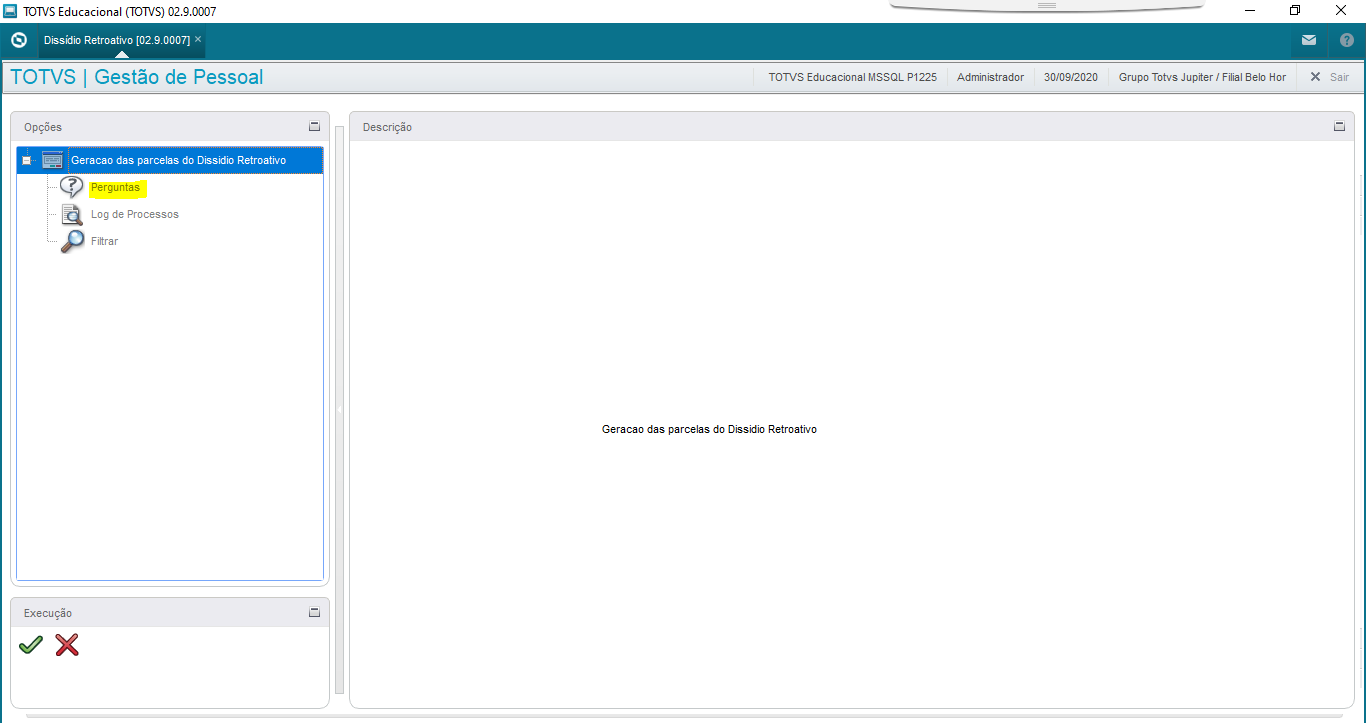
Task: Click the Filtrar magnifying glass icon
Action: [72, 241]
